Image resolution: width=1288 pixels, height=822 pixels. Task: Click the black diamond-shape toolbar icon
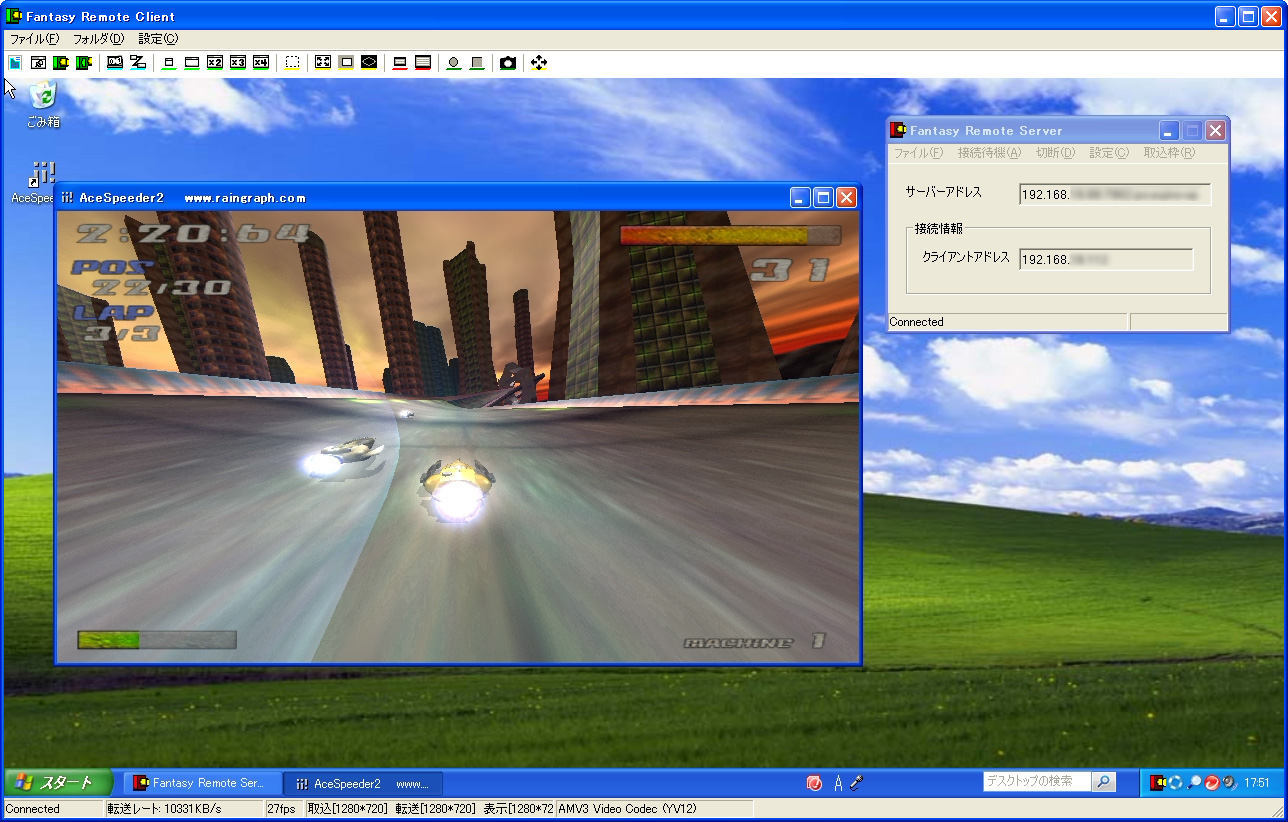coord(369,63)
